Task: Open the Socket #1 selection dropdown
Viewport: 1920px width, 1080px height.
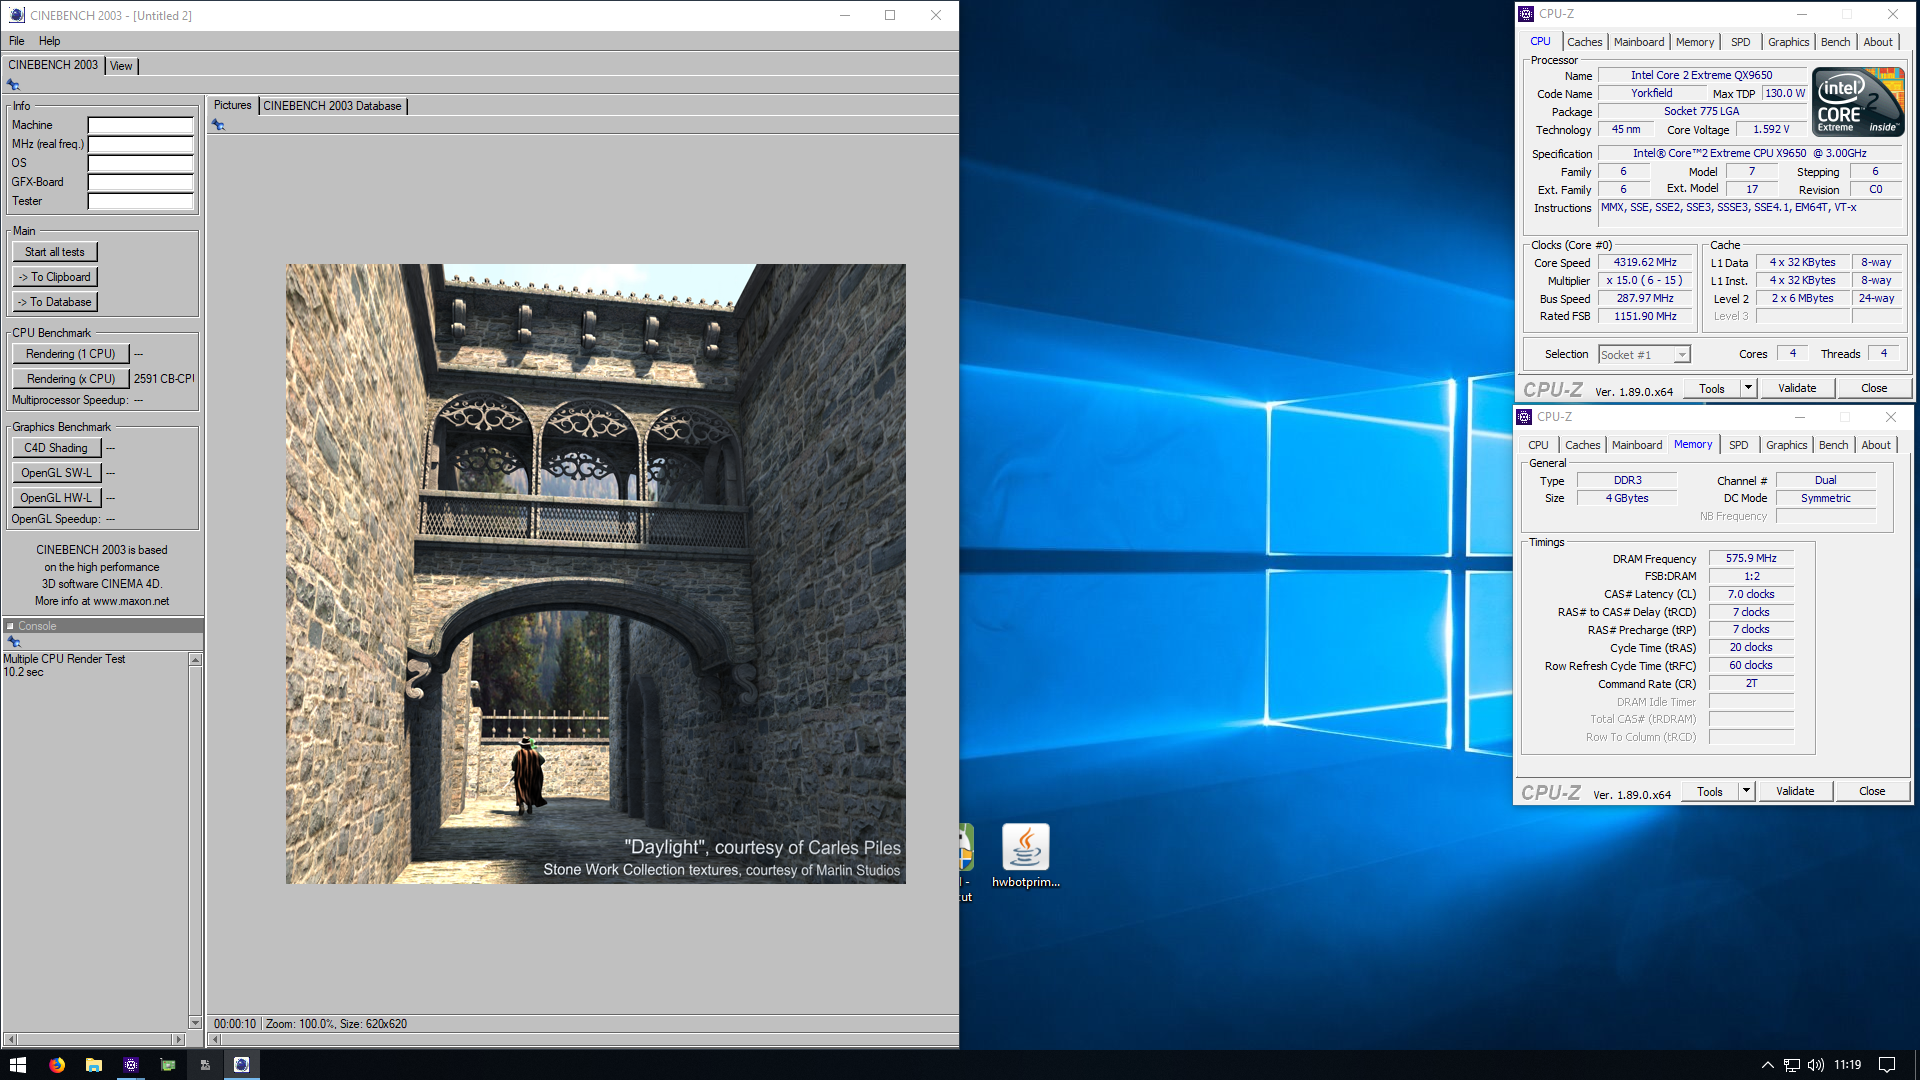Action: pyautogui.click(x=1682, y=355)
